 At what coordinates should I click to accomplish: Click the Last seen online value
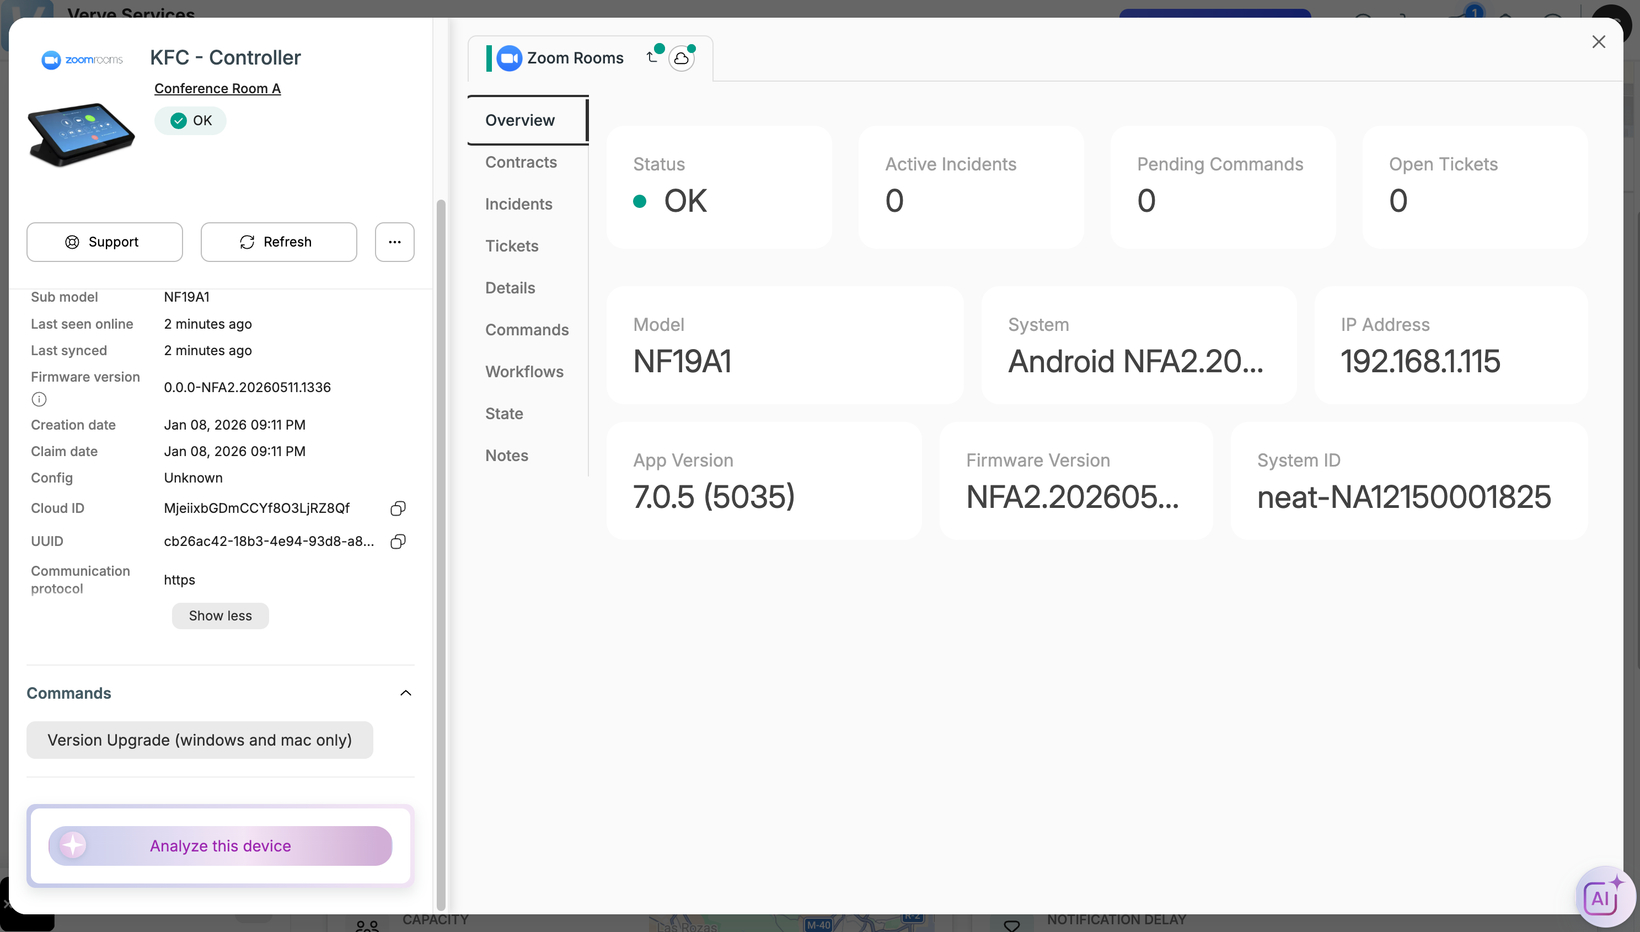tap(208, 325)
